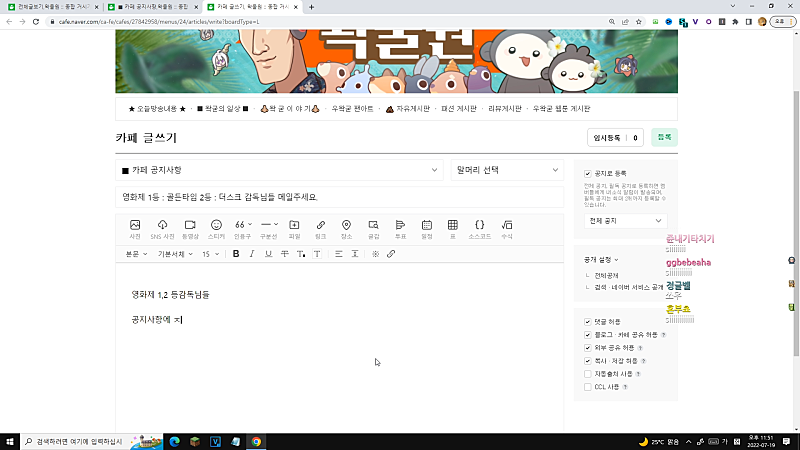The image size is (800, 450).
Task: Open the 본문 paragraph style dropdown
Action: pyautogui.click(x=136, y=254)
